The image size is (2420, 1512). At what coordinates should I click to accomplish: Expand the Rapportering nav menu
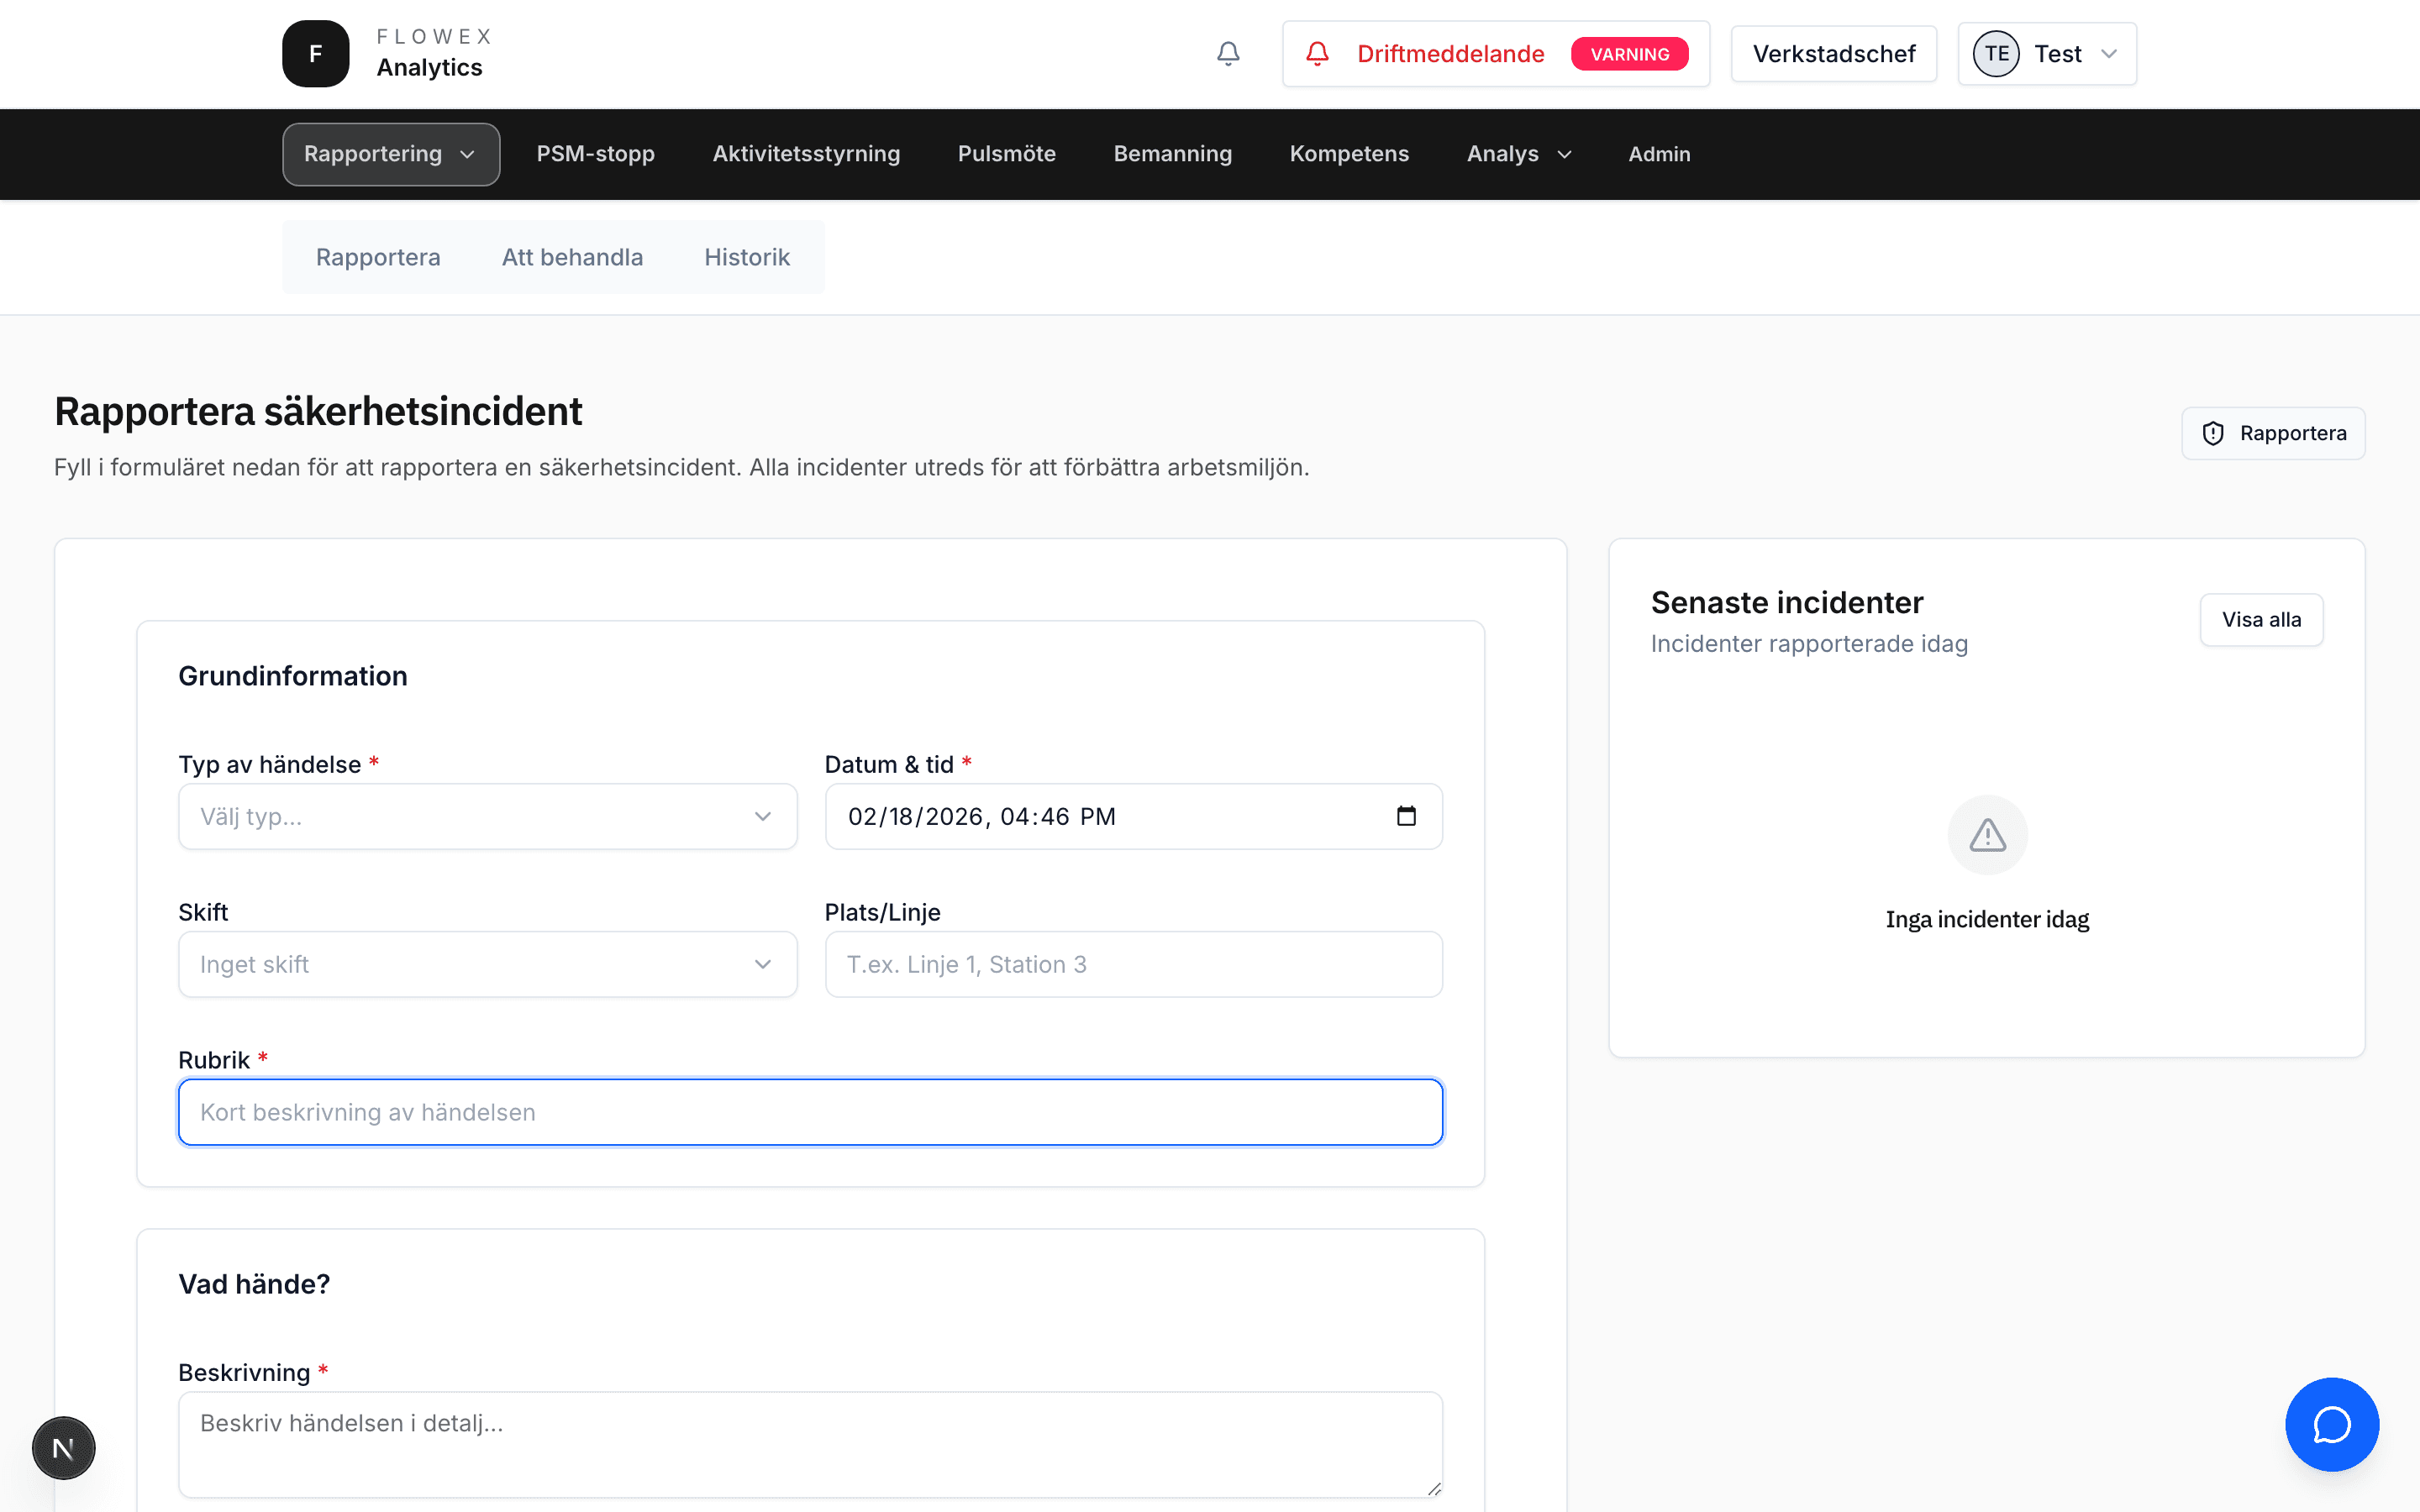pyautogui.click(x=390, y=154)
